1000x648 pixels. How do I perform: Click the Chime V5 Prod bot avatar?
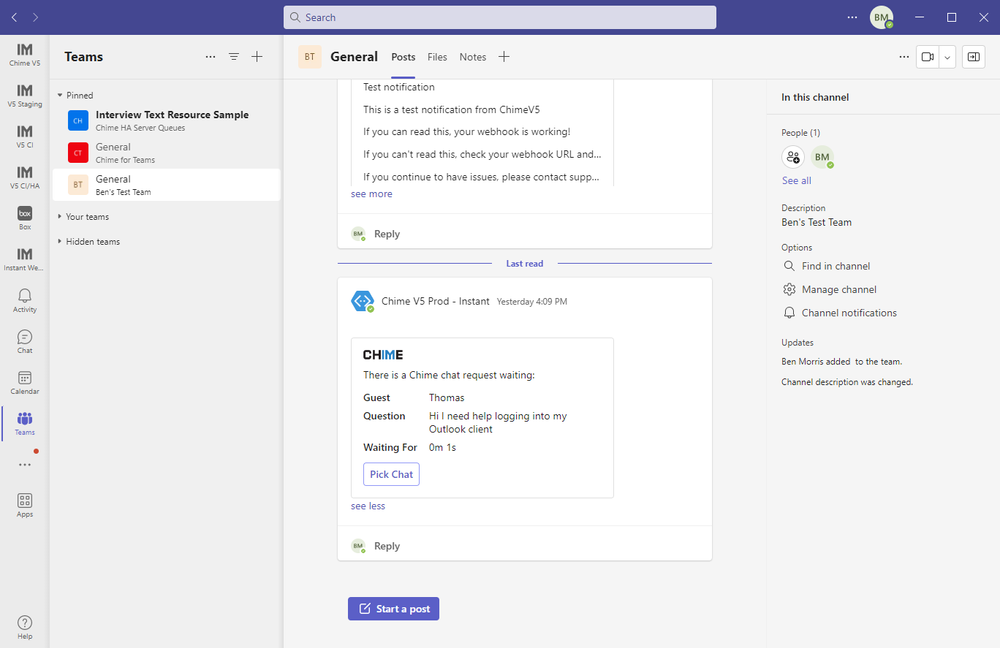[x=362, y=301]
